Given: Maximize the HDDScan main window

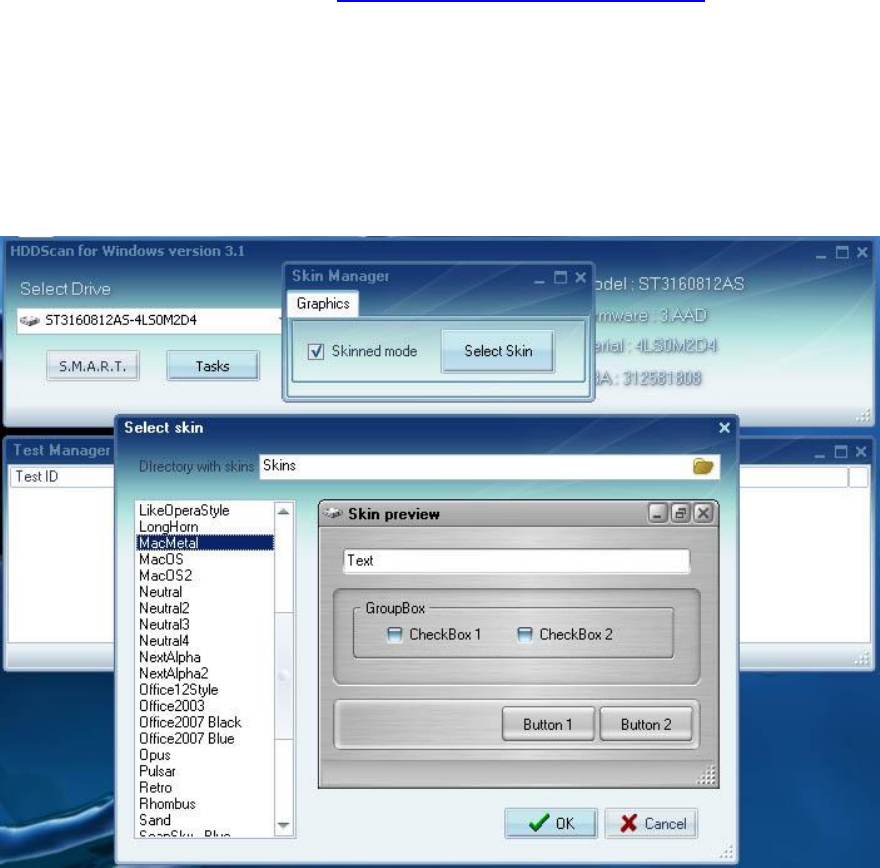Looking at the screenshot, I should (842, 252).
